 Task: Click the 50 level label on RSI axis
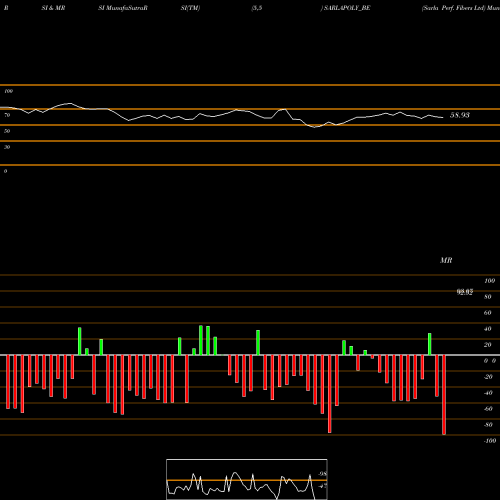[7, 131]
